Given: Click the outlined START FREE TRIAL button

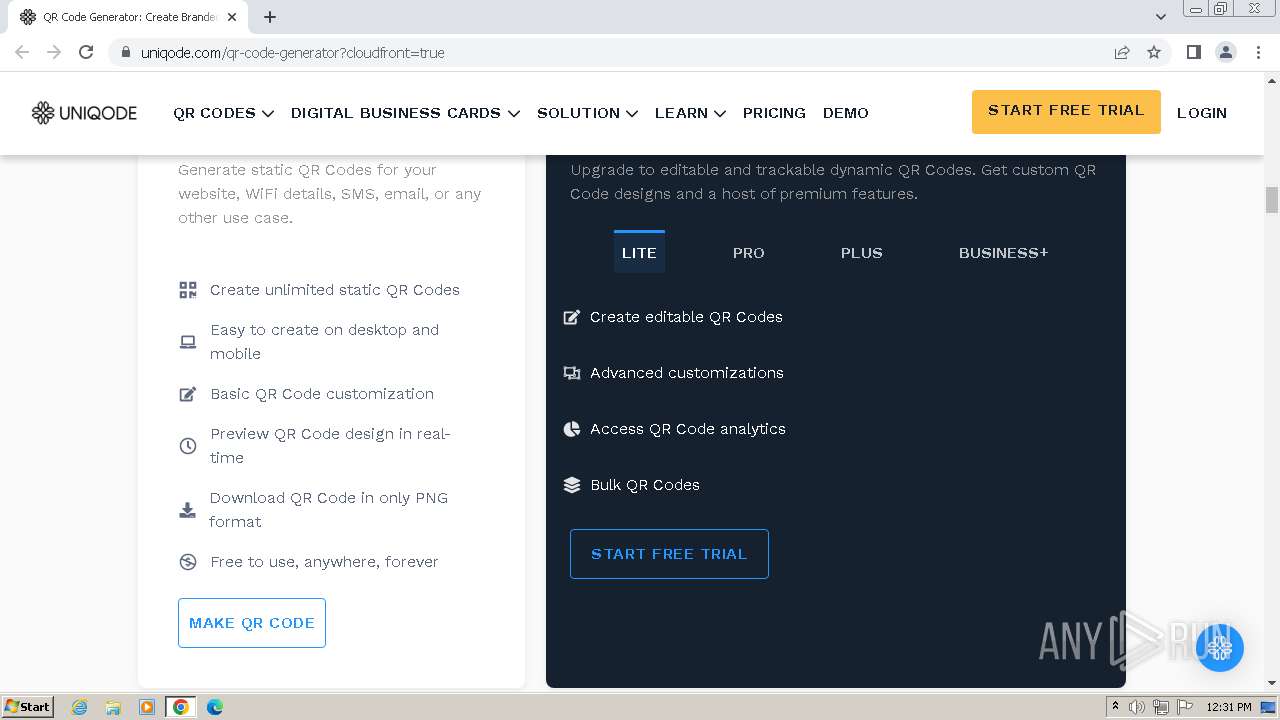Looking at the screenshot, I should (x=669, y=554).
